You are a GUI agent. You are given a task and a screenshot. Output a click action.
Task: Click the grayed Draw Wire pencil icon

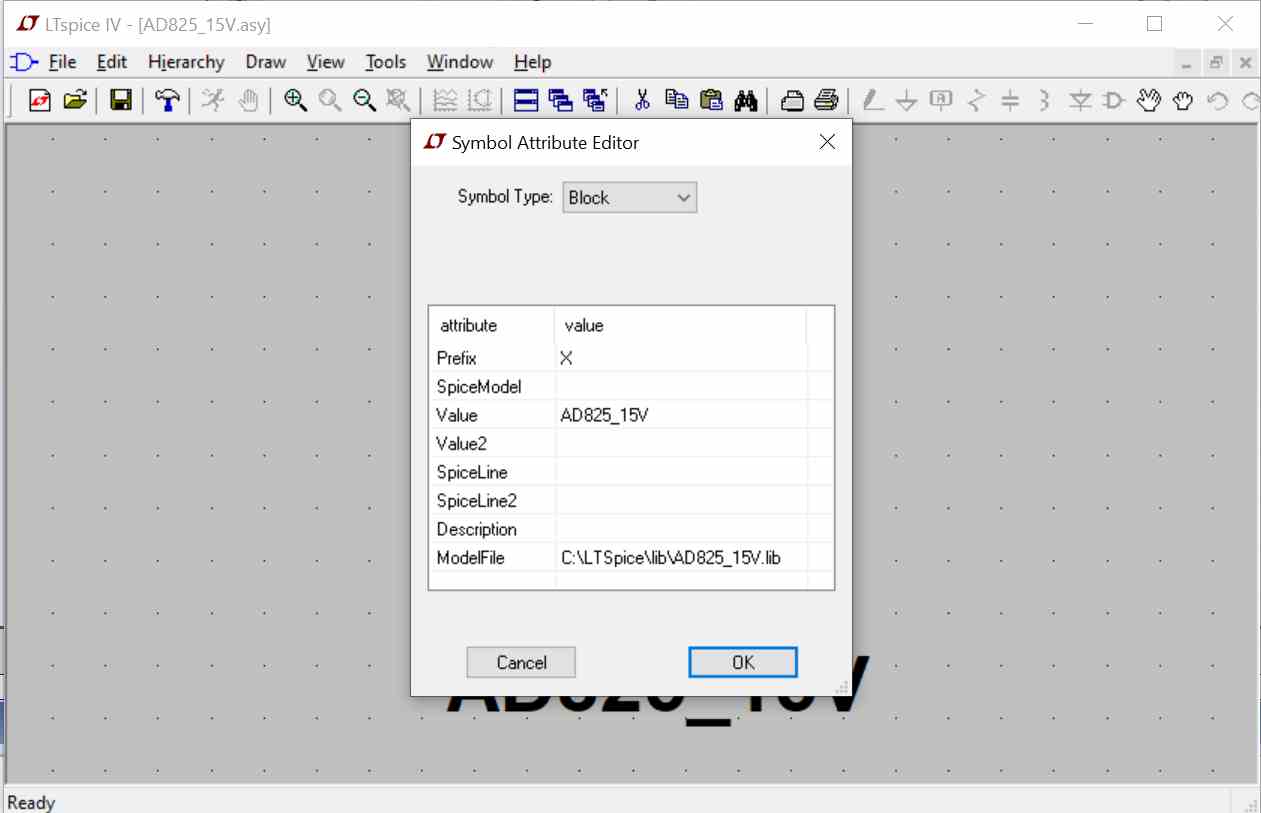click(873, 100)
